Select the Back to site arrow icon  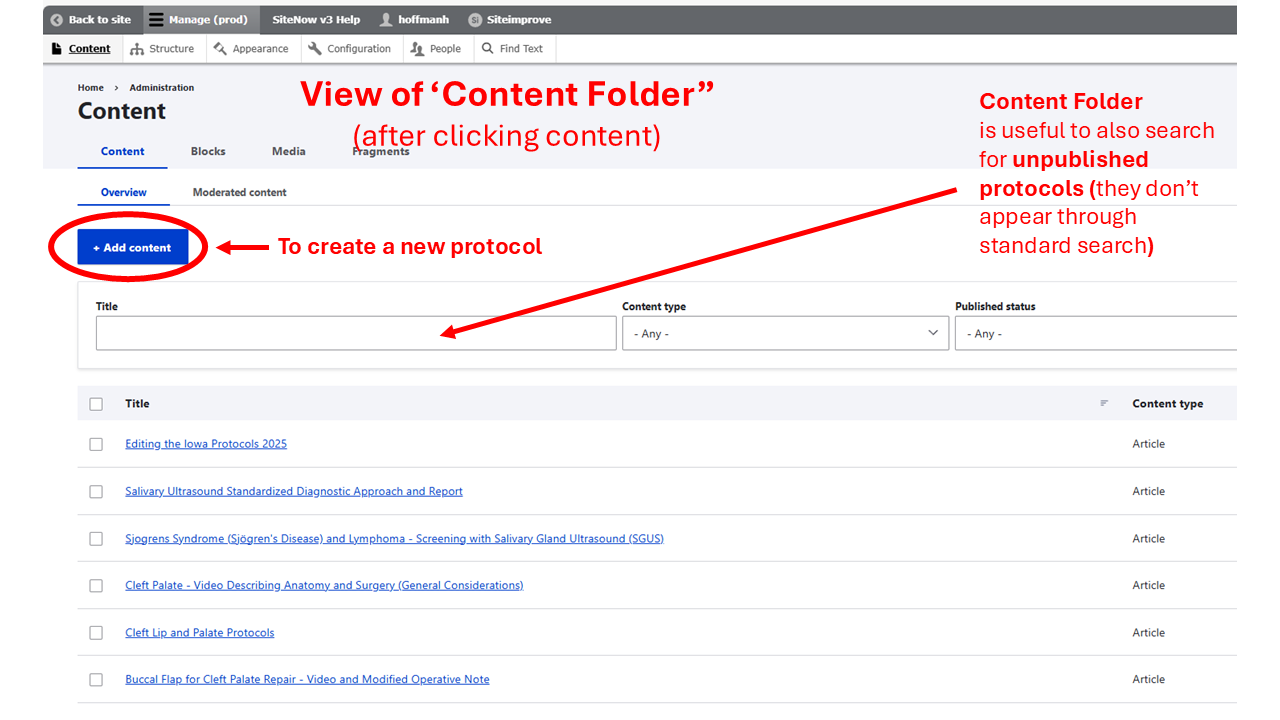click(x=57, y=19)
